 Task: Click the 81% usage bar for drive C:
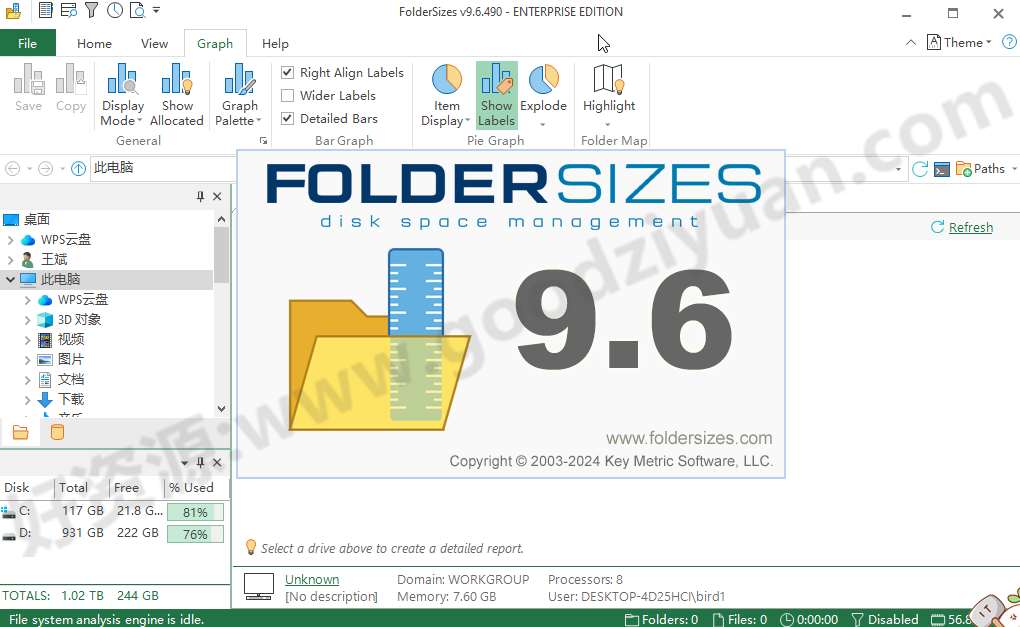coord(195,511)
